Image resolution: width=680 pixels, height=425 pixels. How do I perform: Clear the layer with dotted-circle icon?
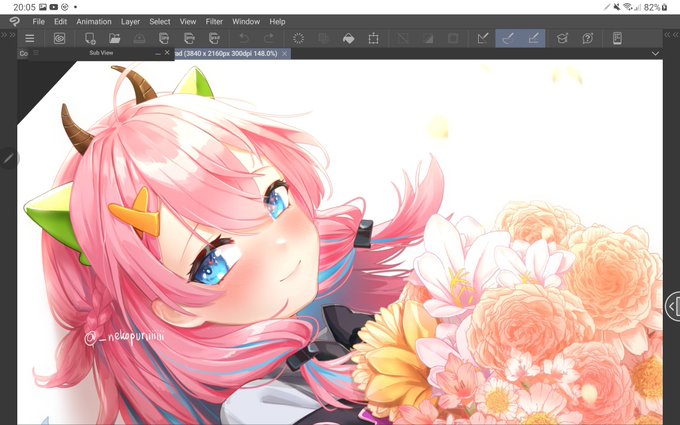298,39
